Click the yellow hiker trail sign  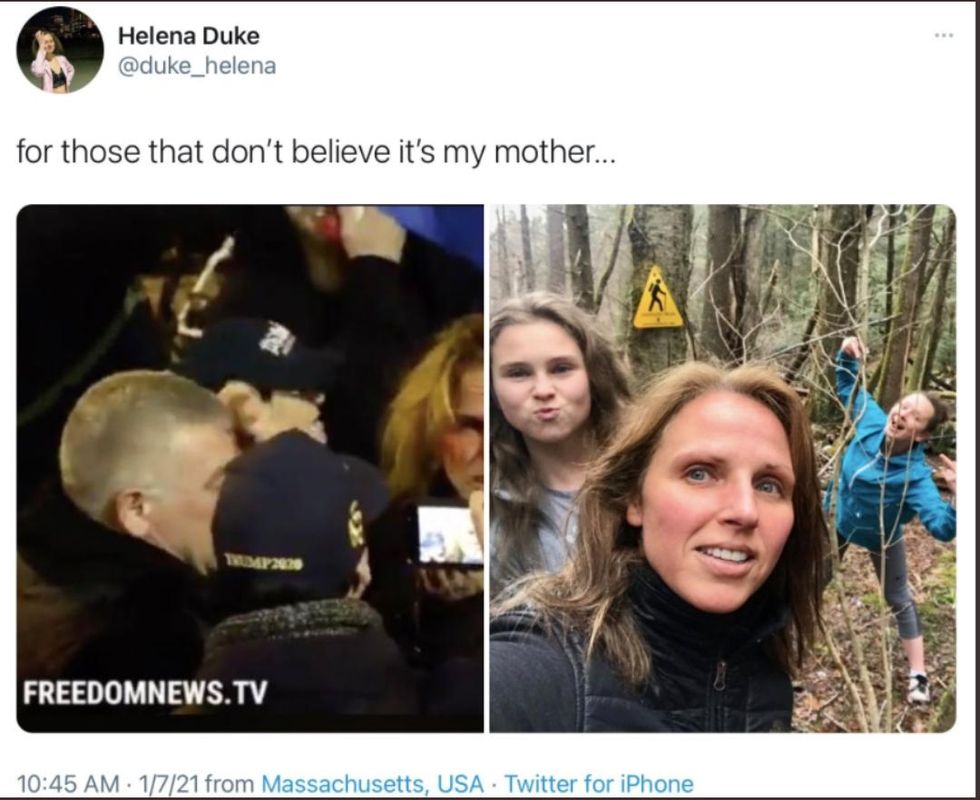[657, 297]
